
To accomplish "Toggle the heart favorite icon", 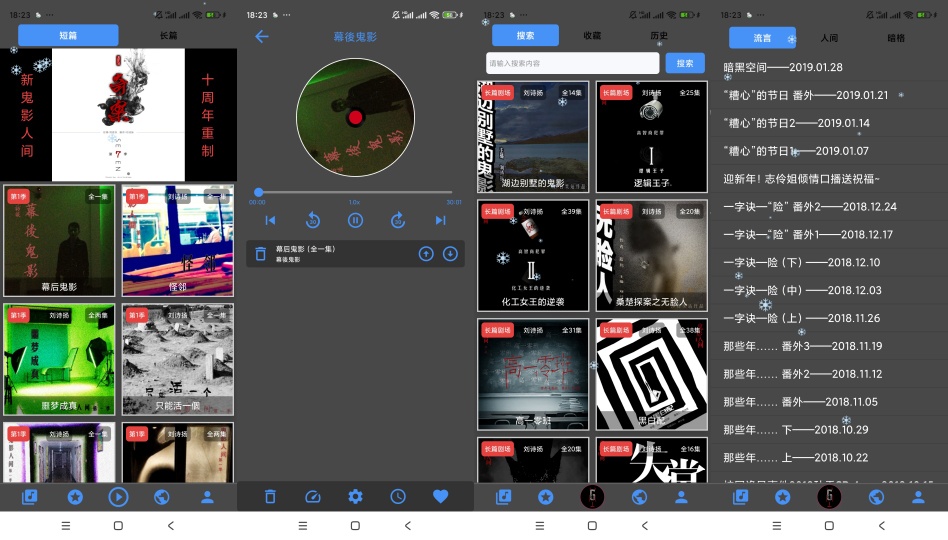I will tap(441, 496).
